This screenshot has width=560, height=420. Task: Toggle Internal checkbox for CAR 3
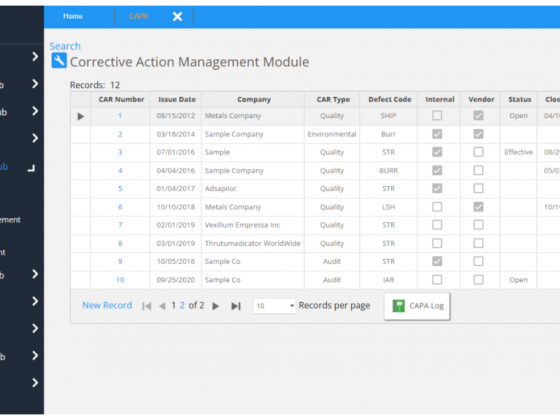click(x=437, y=152)
